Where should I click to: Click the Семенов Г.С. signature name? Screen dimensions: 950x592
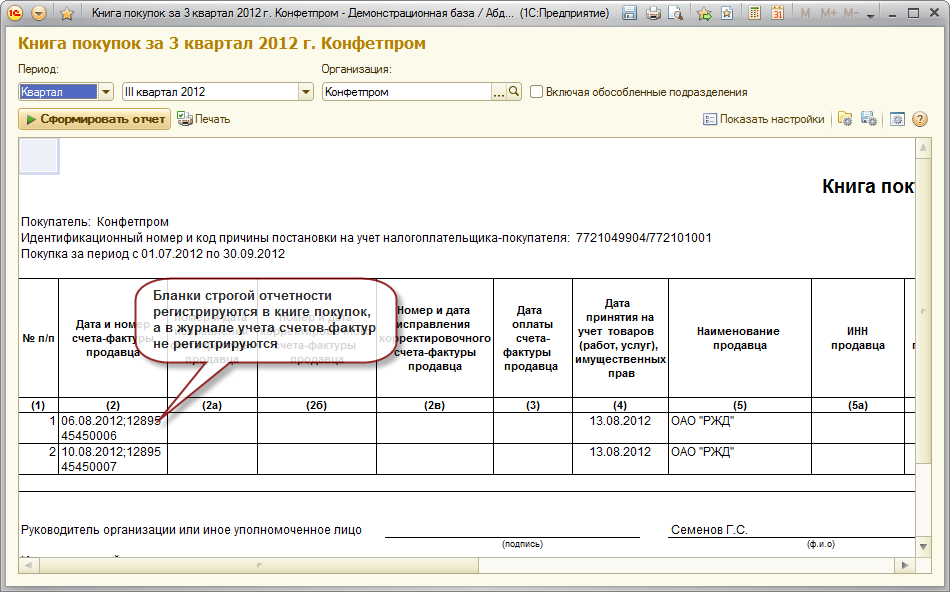(x=709, y=530)
